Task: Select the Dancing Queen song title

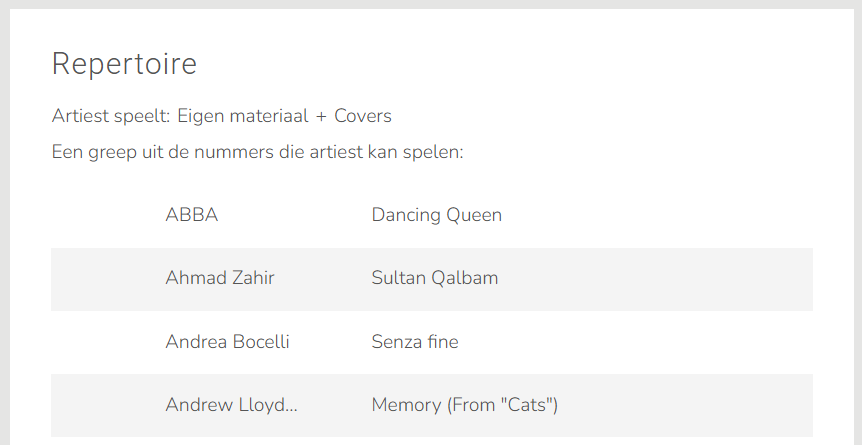Action: click(436, 215)
